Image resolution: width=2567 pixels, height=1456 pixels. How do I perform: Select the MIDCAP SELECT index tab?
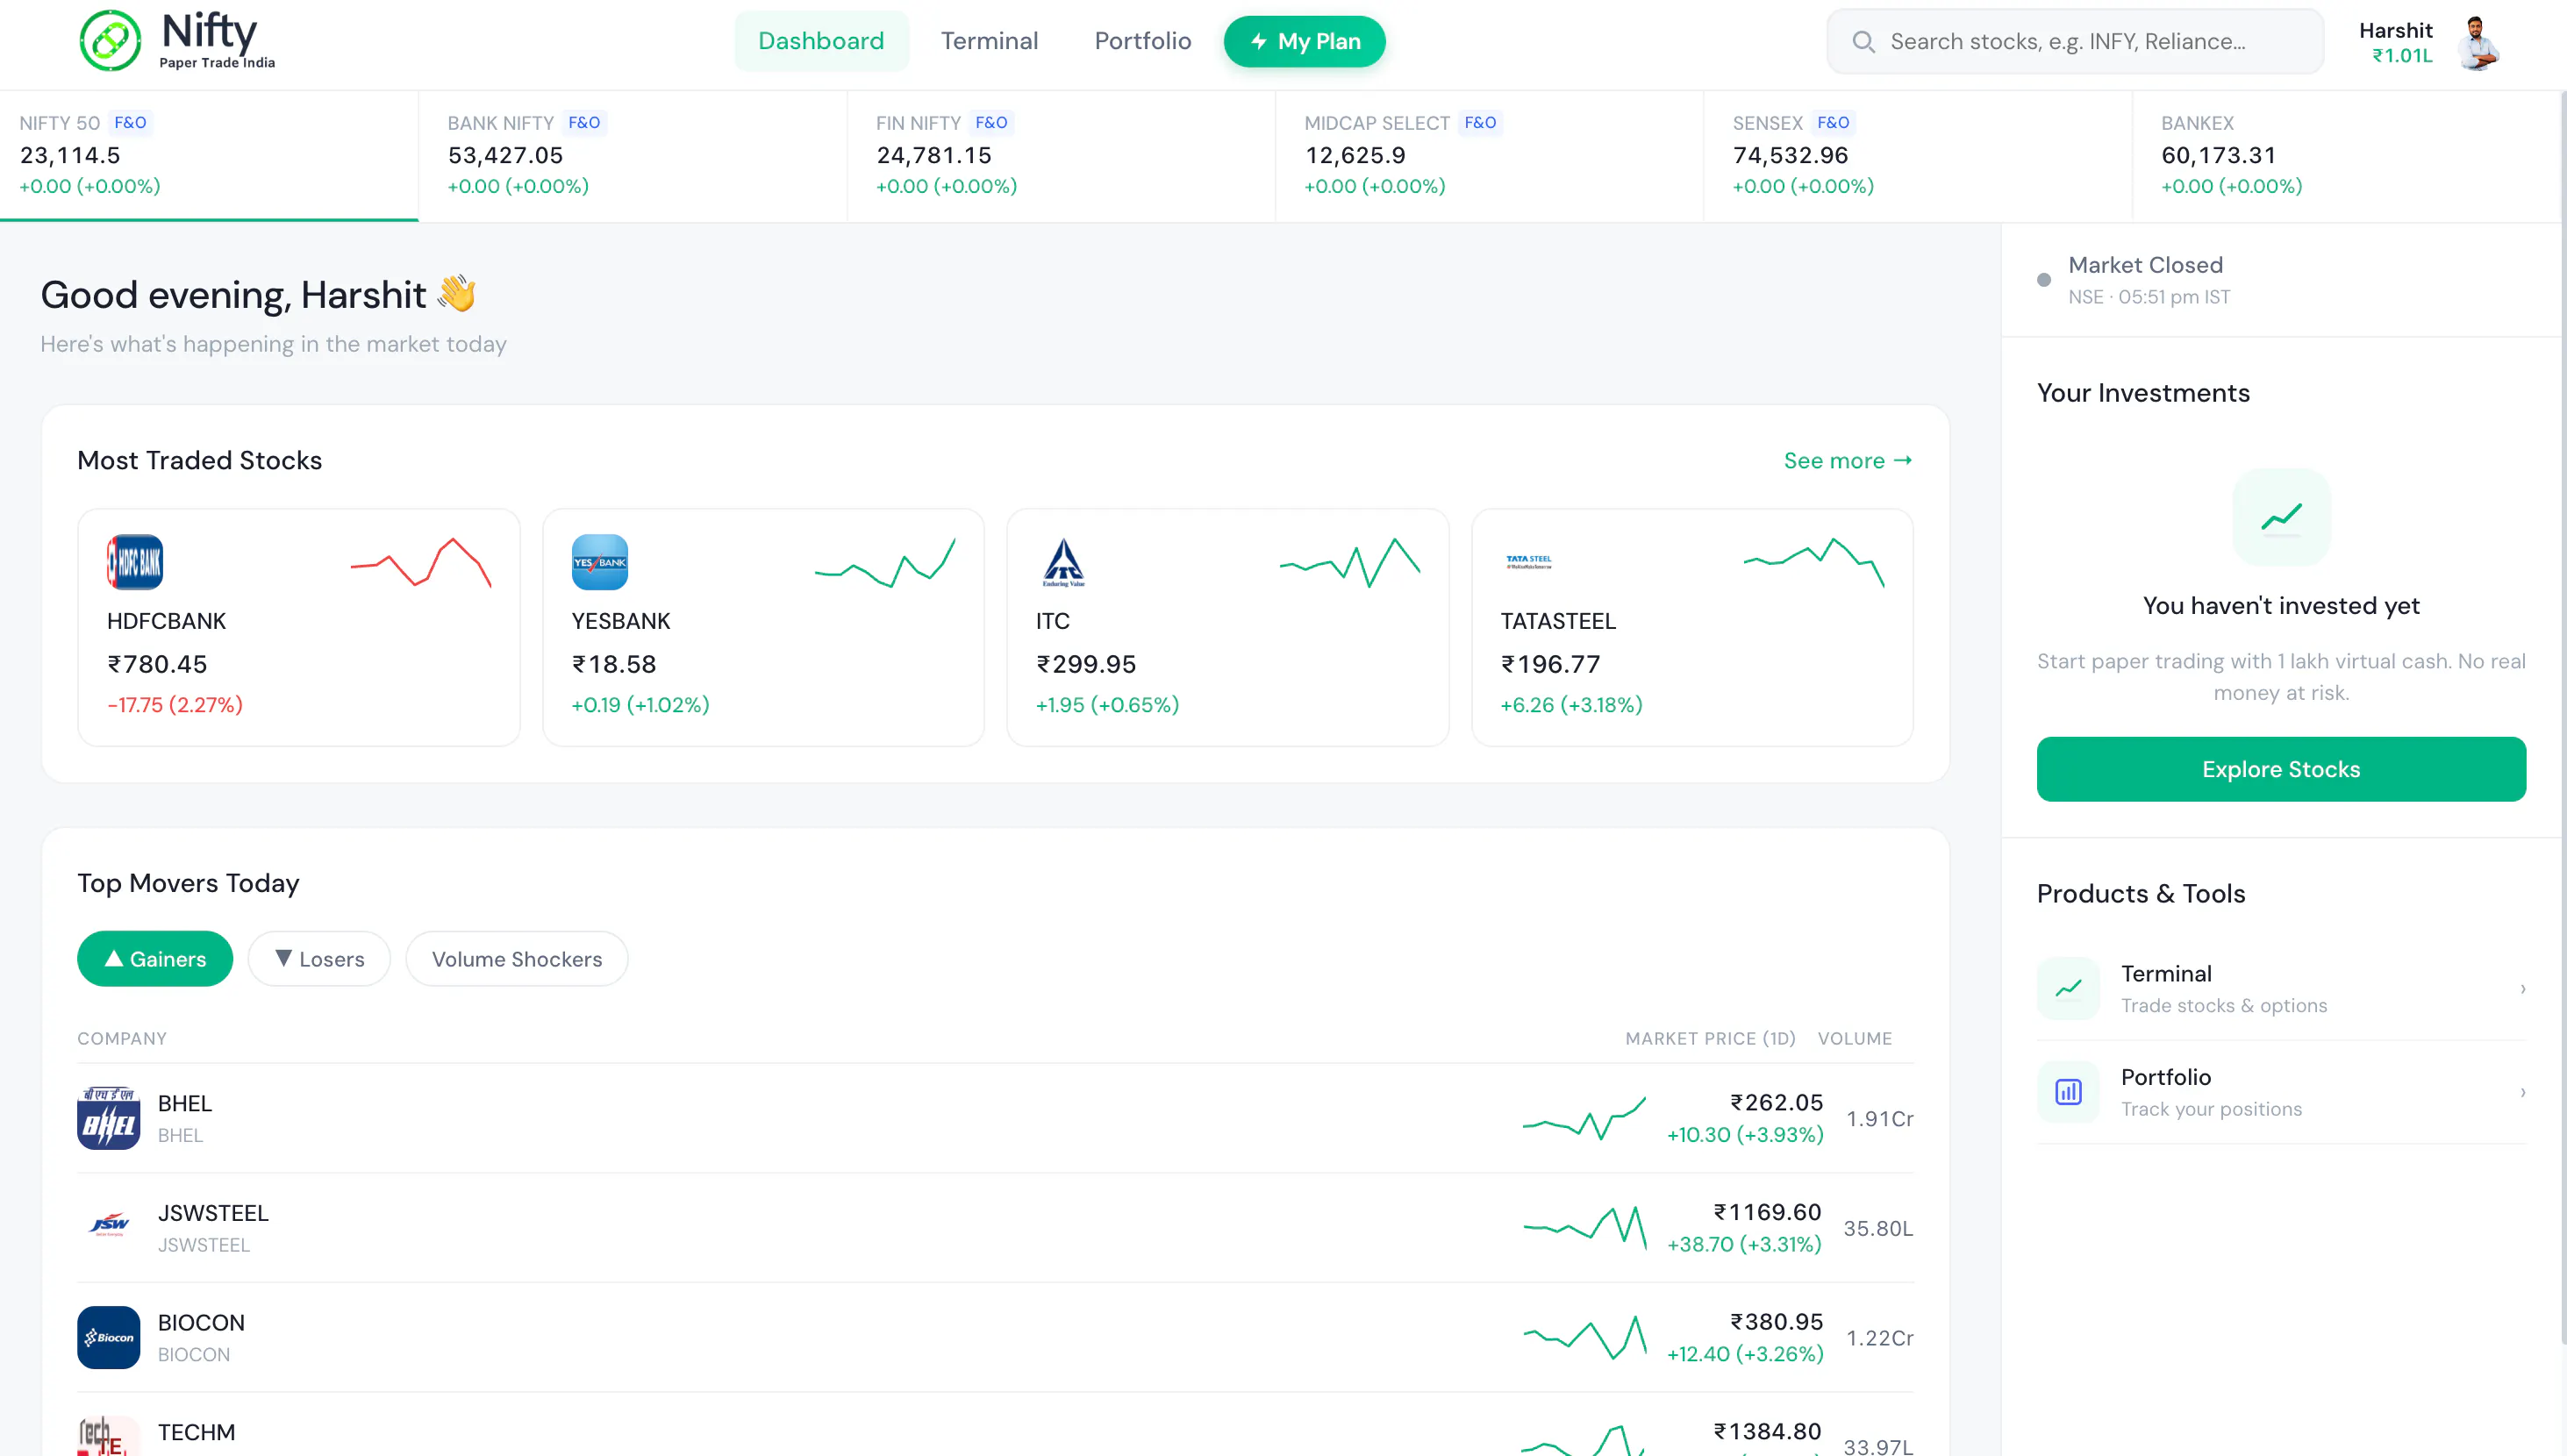point(1490,155)
